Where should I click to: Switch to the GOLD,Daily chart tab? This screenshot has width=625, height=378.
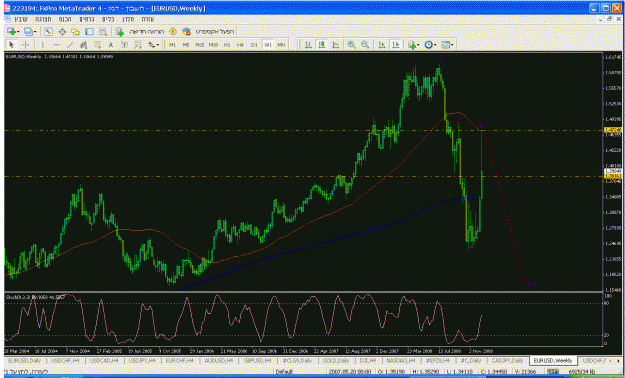pyautogui.click(x=336, y=360)
